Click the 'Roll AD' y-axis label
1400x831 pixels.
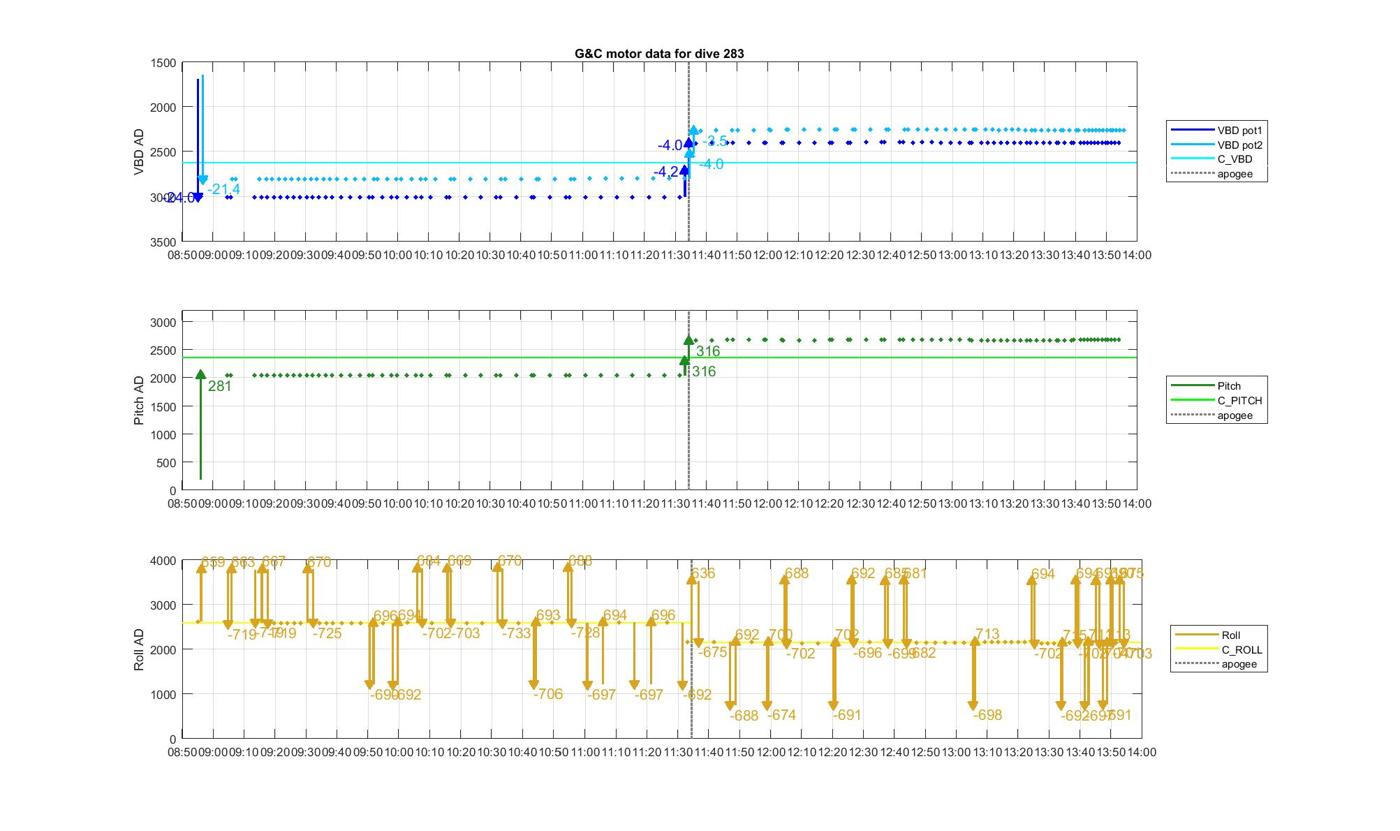pyautogui.click(x=139, y=649)
